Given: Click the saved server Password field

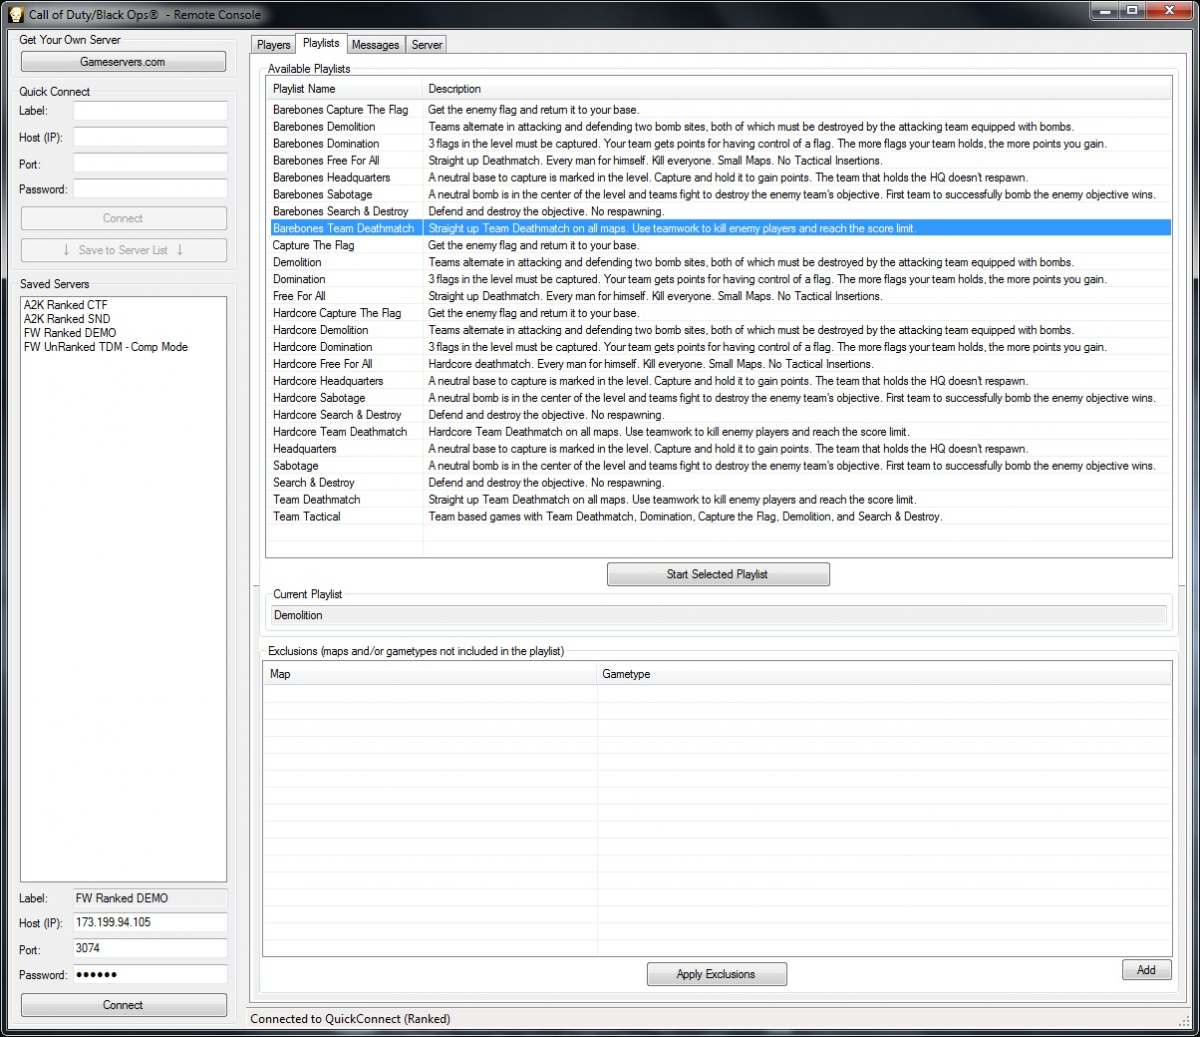Looking at the screenshot, I should [x=150, y=974].
